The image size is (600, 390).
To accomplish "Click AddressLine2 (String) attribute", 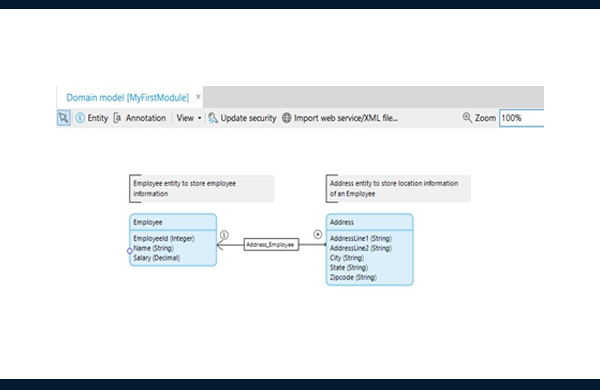I will pyautogui.click(x=361, y=248).
